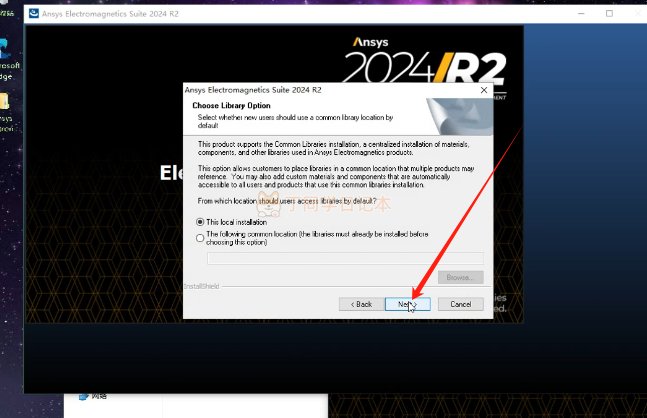647x418 pixels.
Task: Click the Ansys app icon in the title bar
Action: 33,14
